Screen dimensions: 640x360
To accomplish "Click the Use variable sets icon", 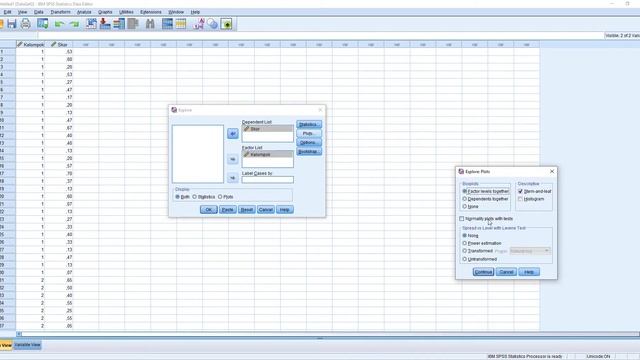I will click(213, 24).
